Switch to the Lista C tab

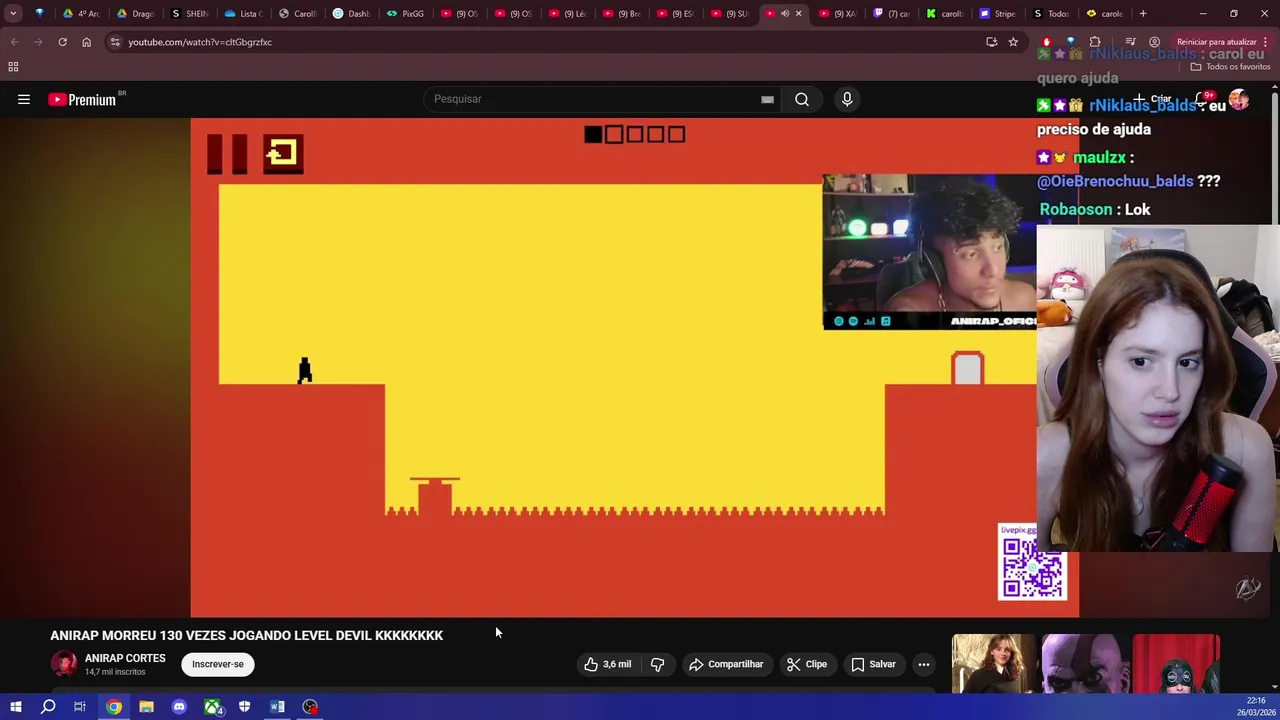point(244,13)
